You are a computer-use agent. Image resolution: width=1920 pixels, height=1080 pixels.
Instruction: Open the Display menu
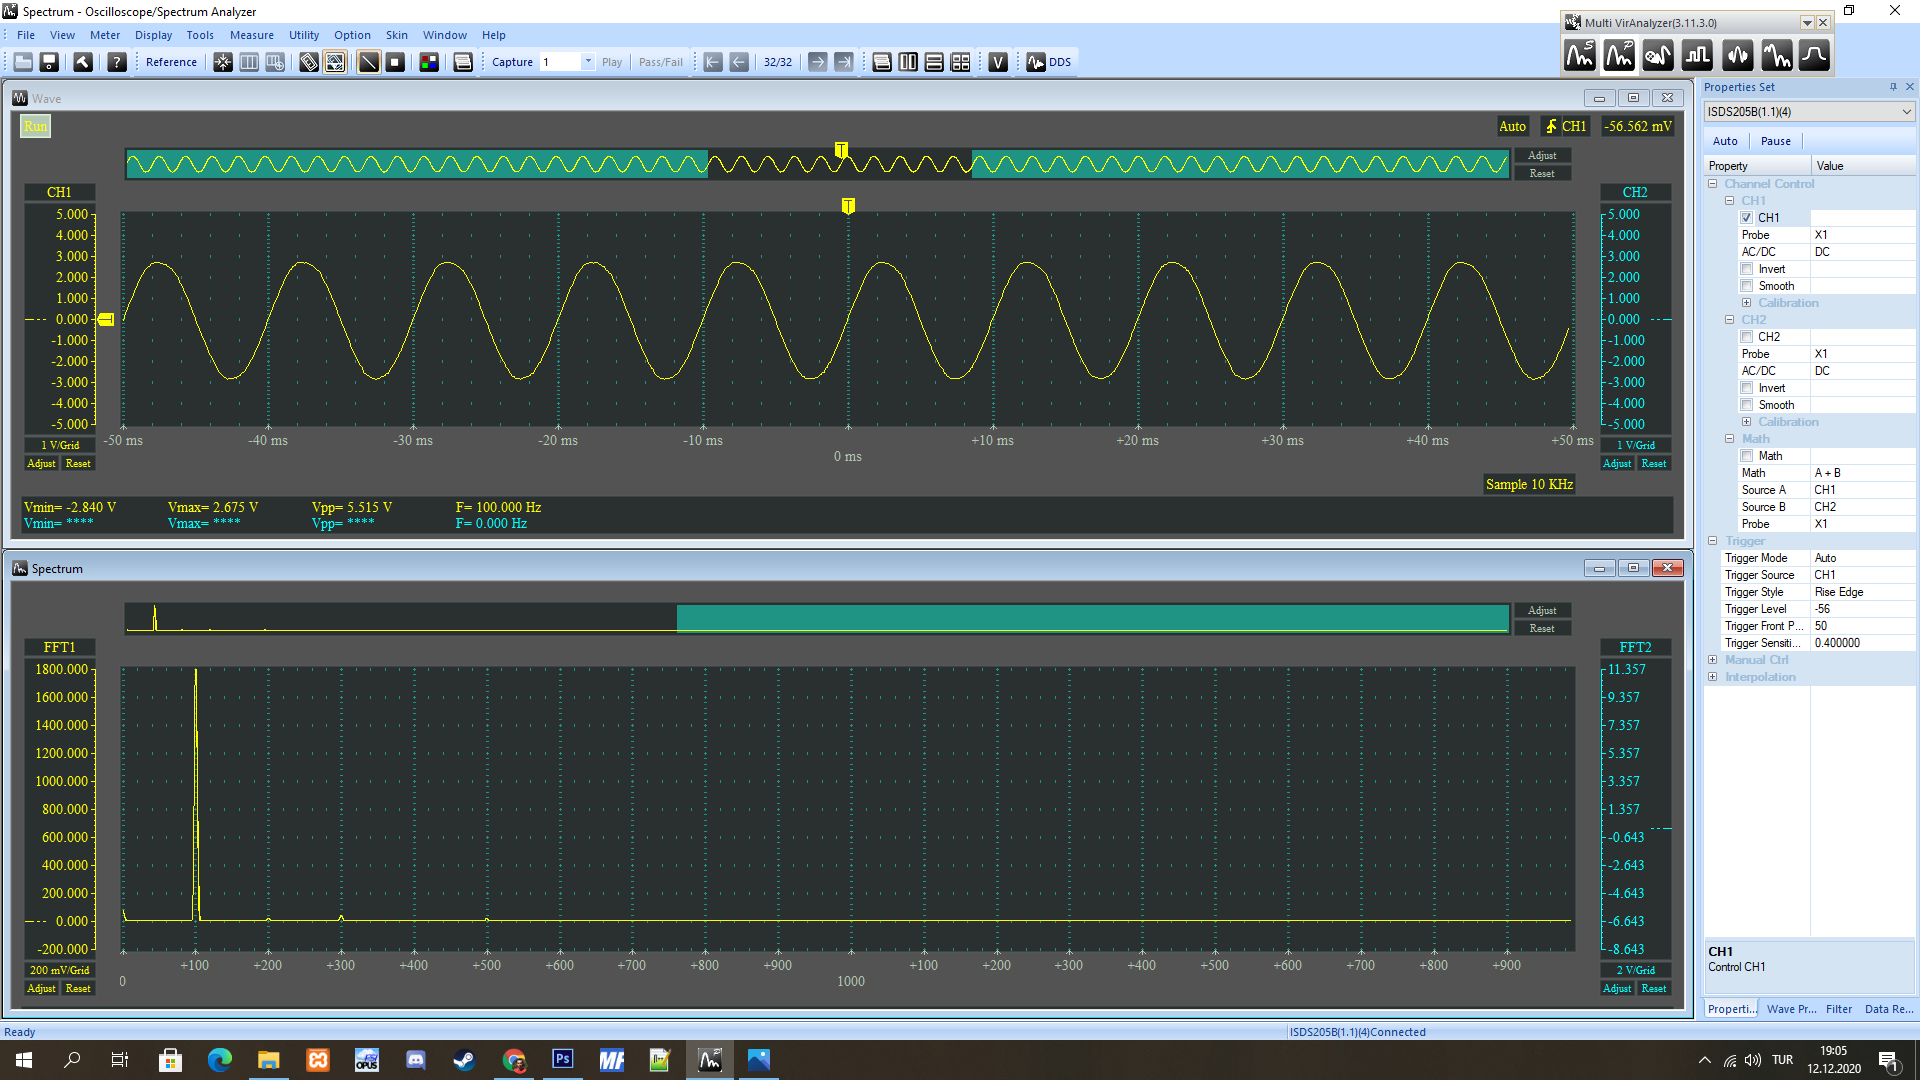153,35
